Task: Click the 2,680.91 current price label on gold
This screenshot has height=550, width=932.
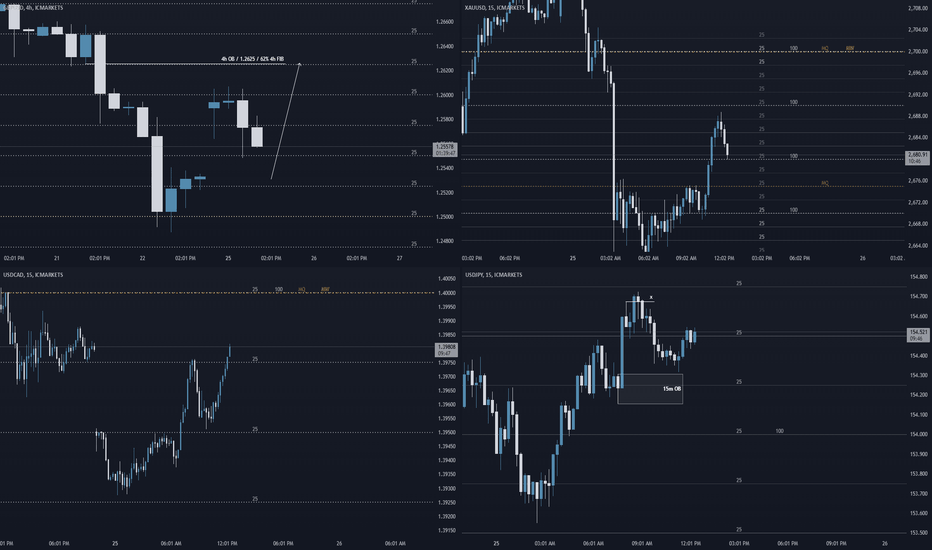Action: point(918,158)
